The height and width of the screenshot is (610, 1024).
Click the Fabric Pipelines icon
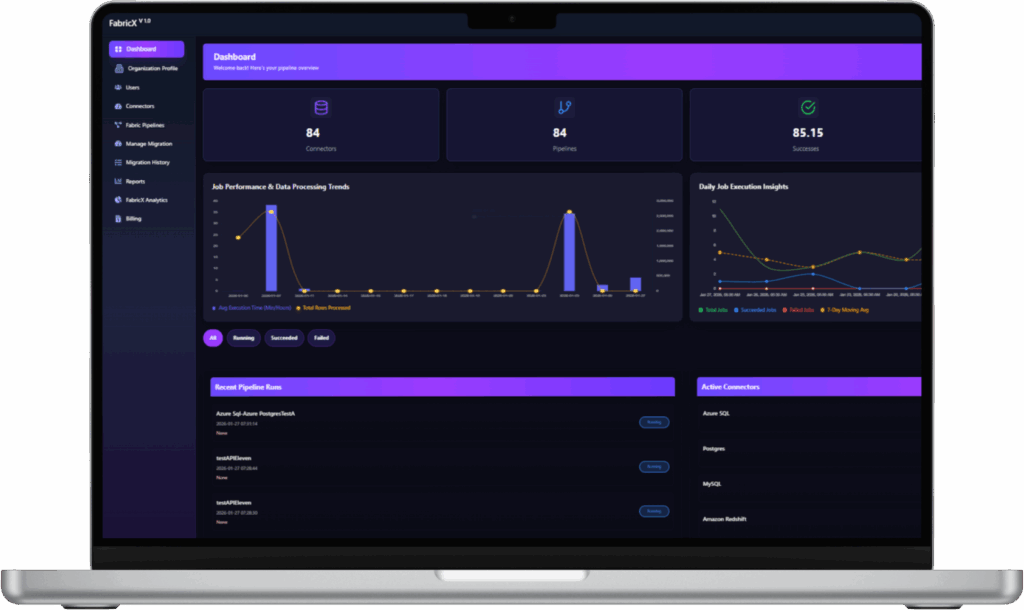click(118, 125)
